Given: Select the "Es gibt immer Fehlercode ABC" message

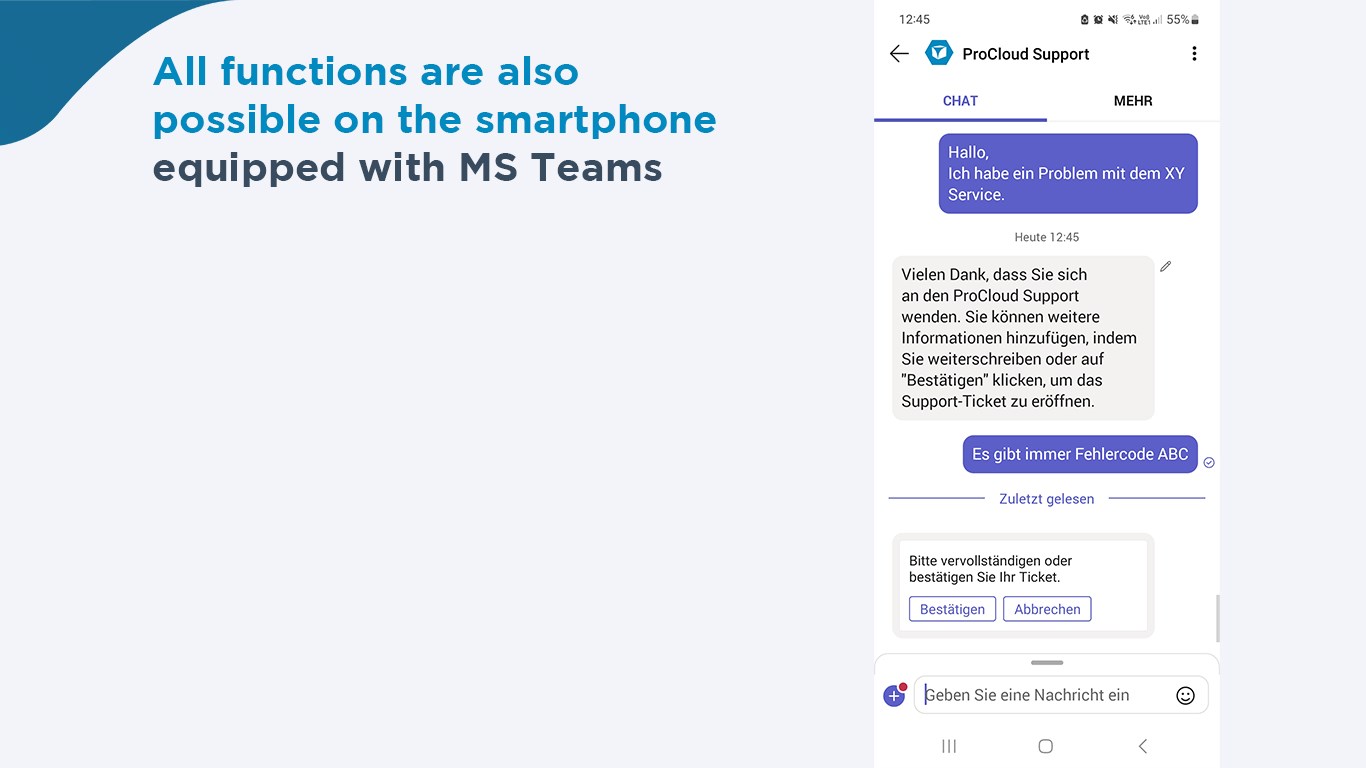Looking at the screenshot, I should click(x=1080, y=454).
